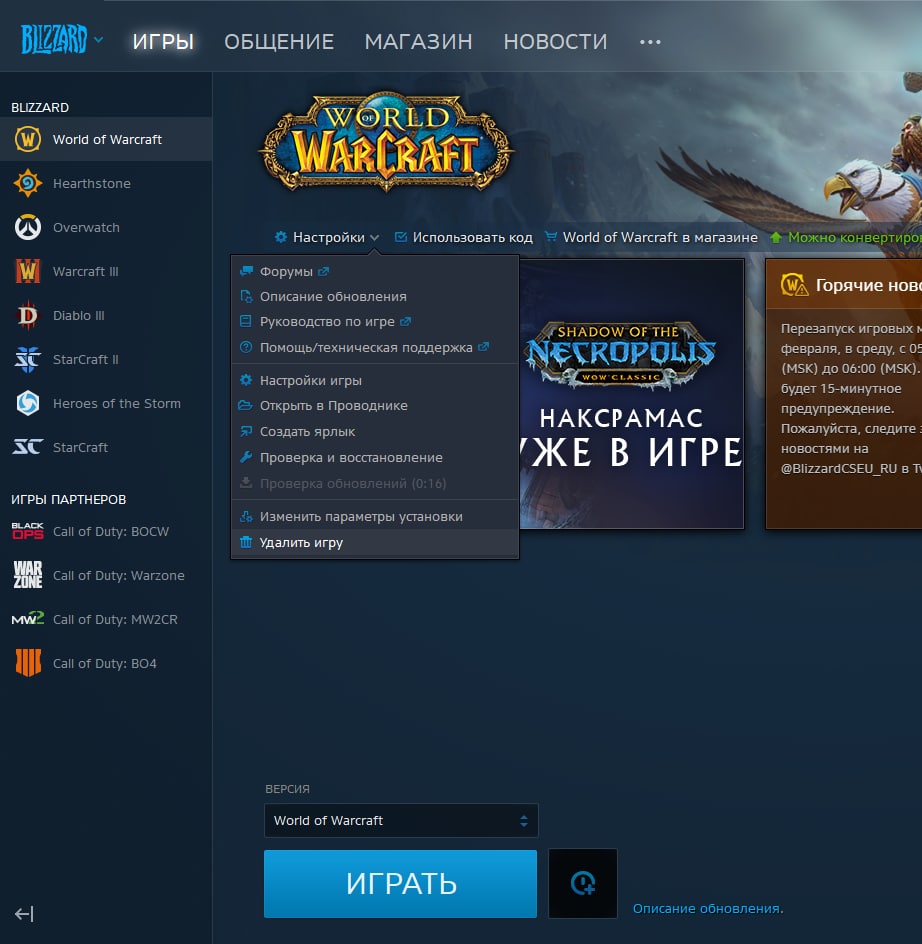Click the update-check icon button beside ИГРАТЬ
The width and height of the screenshot is (922, 944).
pyautogui.click(x=583, y=884)
